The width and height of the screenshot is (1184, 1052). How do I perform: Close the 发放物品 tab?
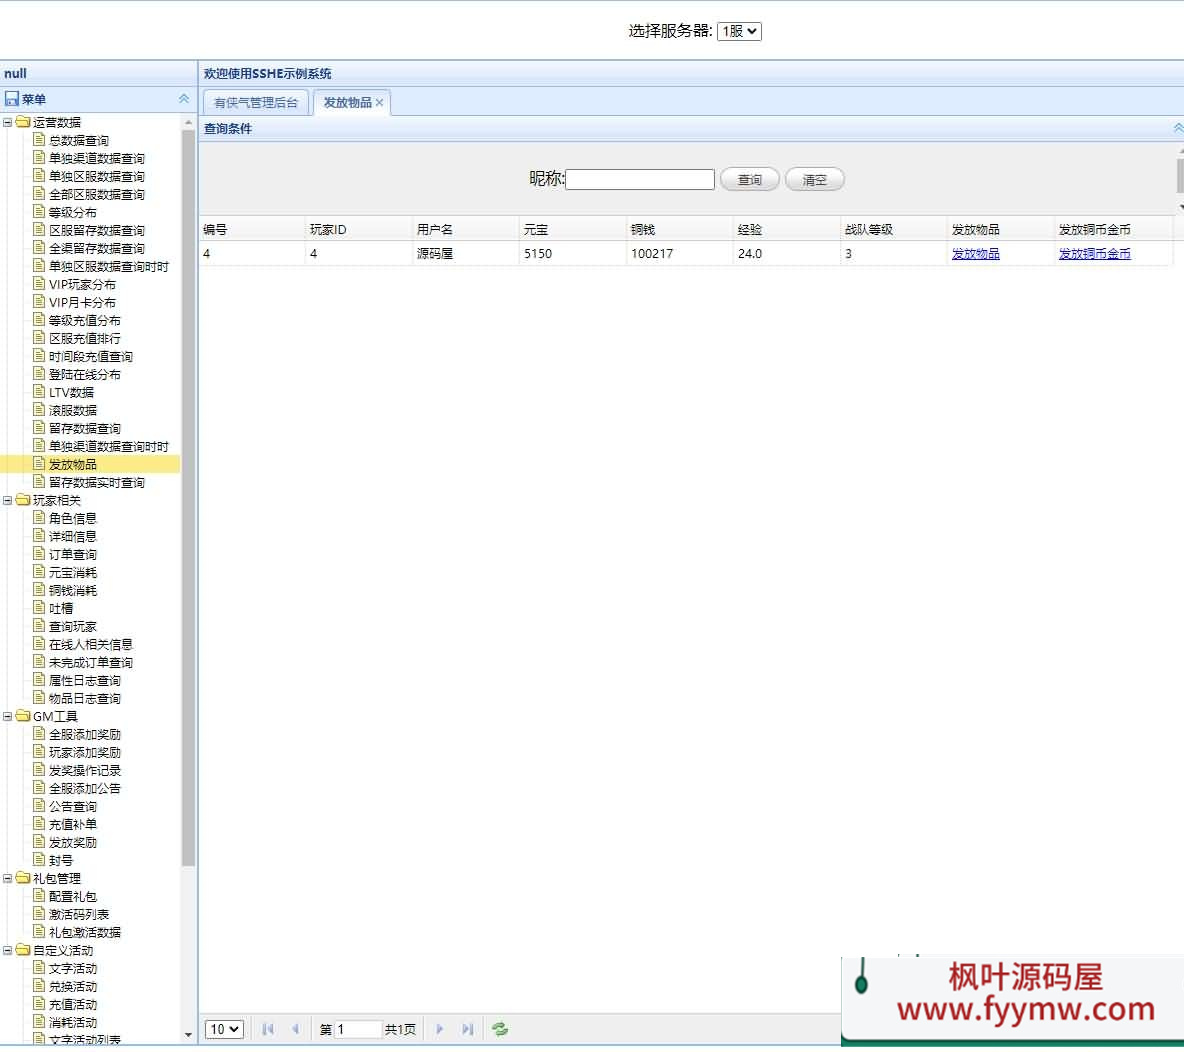(380, 103)
